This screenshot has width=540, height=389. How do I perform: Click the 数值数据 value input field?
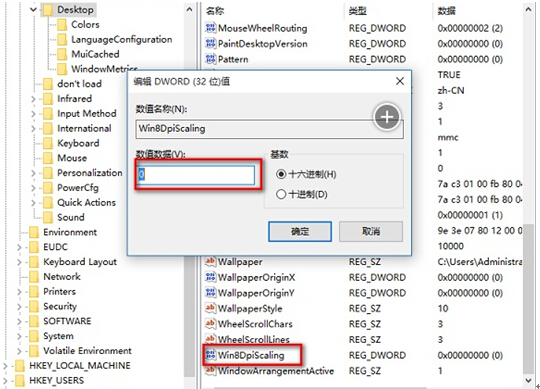(196, 175)
